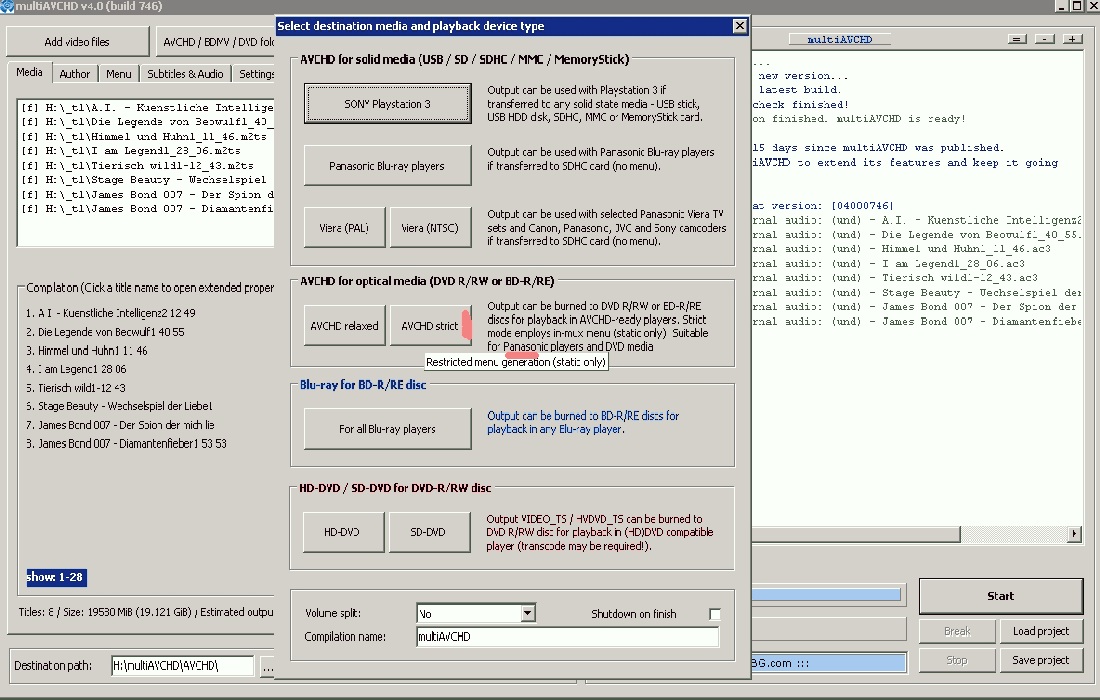1100x700 pixels.
Task: Pick the Viera (PAL) option
Action: tap(345, 228)
